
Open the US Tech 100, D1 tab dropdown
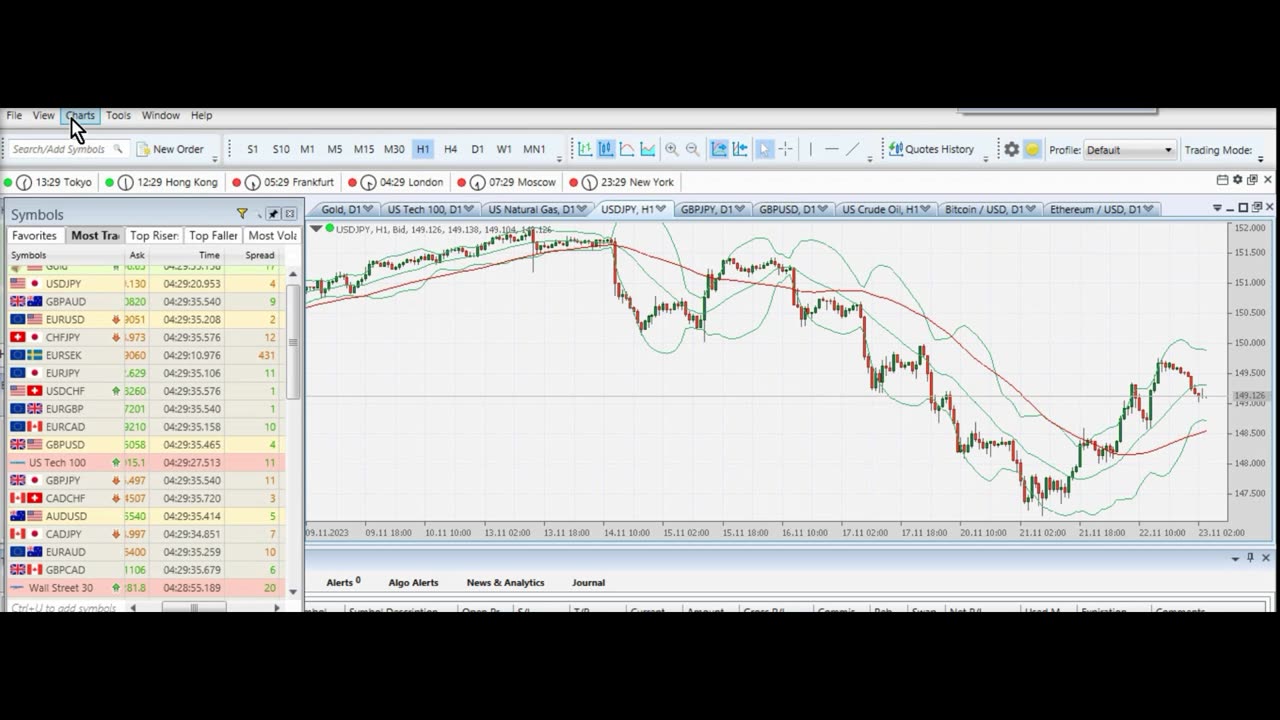pyautogui.click(x=468, y=209)
